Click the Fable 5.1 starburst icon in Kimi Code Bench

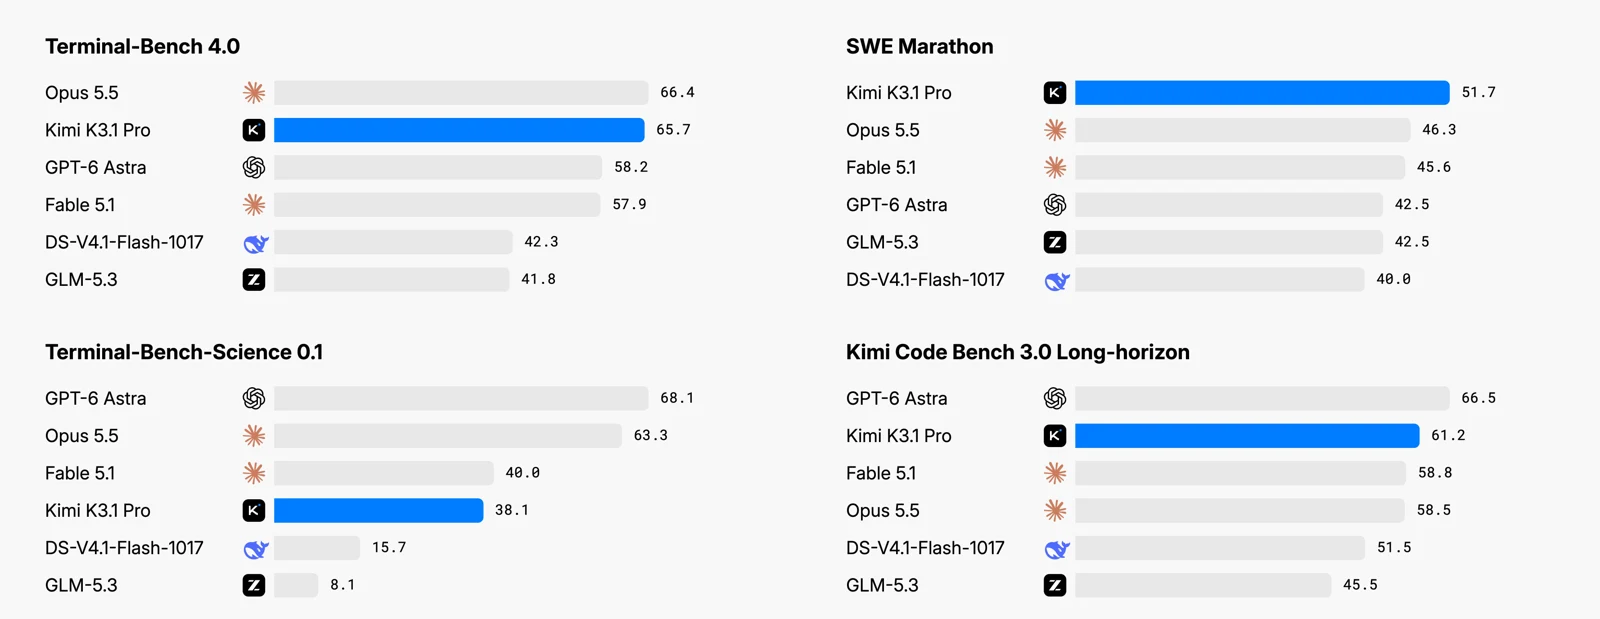(1055, 473)
